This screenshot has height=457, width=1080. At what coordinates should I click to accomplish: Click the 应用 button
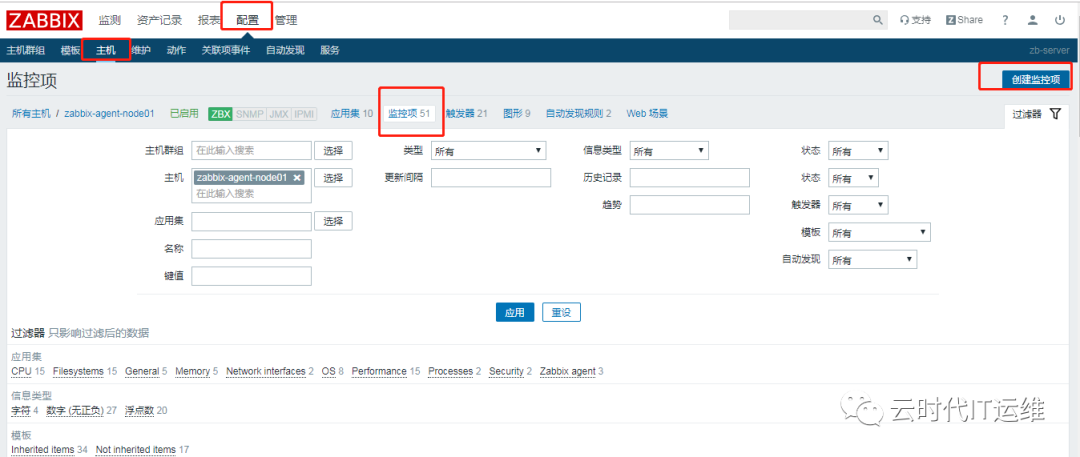[x=515, y=312]
